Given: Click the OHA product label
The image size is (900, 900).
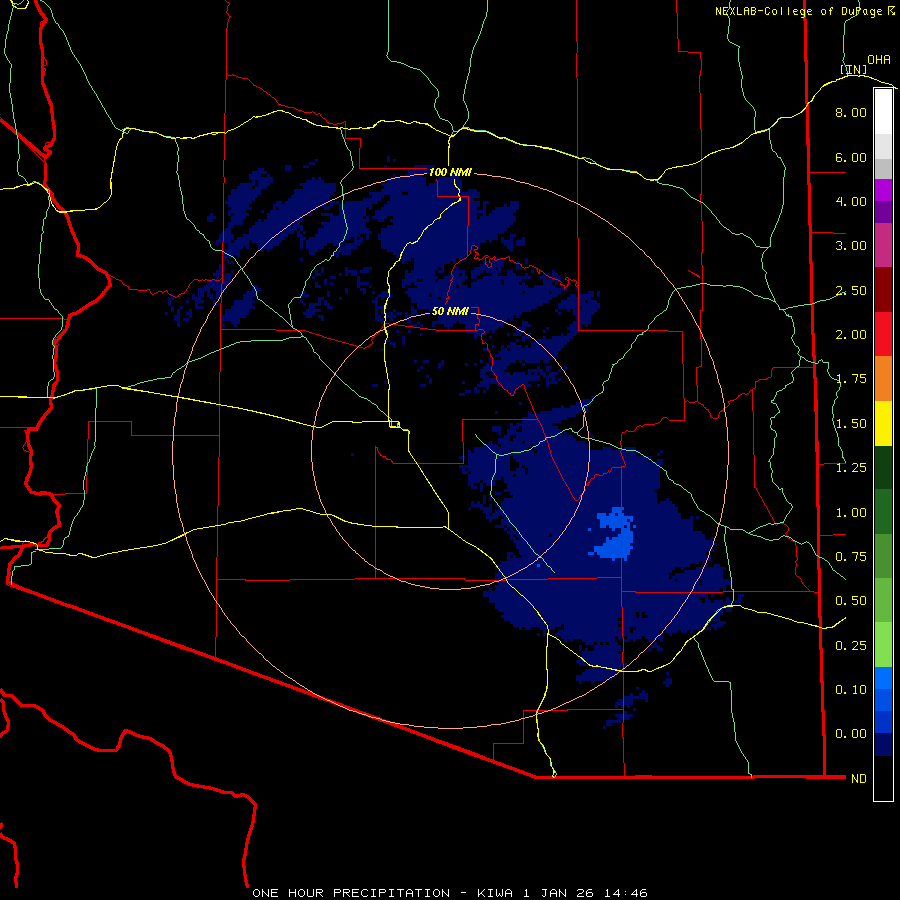Looking at the screenshot, I should click(x=878, y=60).
